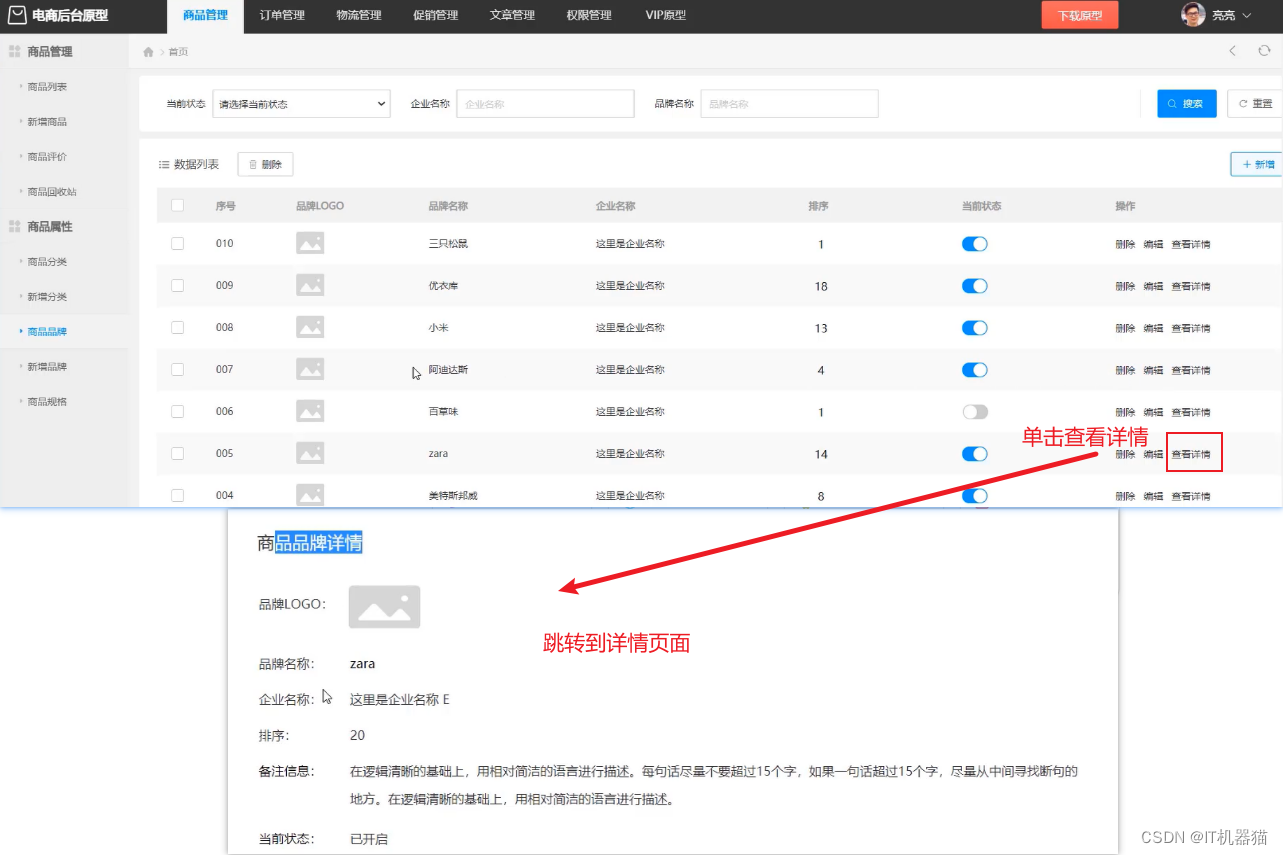Click the 新增 button
This screenshot has height=855, width=1283.
point(1257,164)
